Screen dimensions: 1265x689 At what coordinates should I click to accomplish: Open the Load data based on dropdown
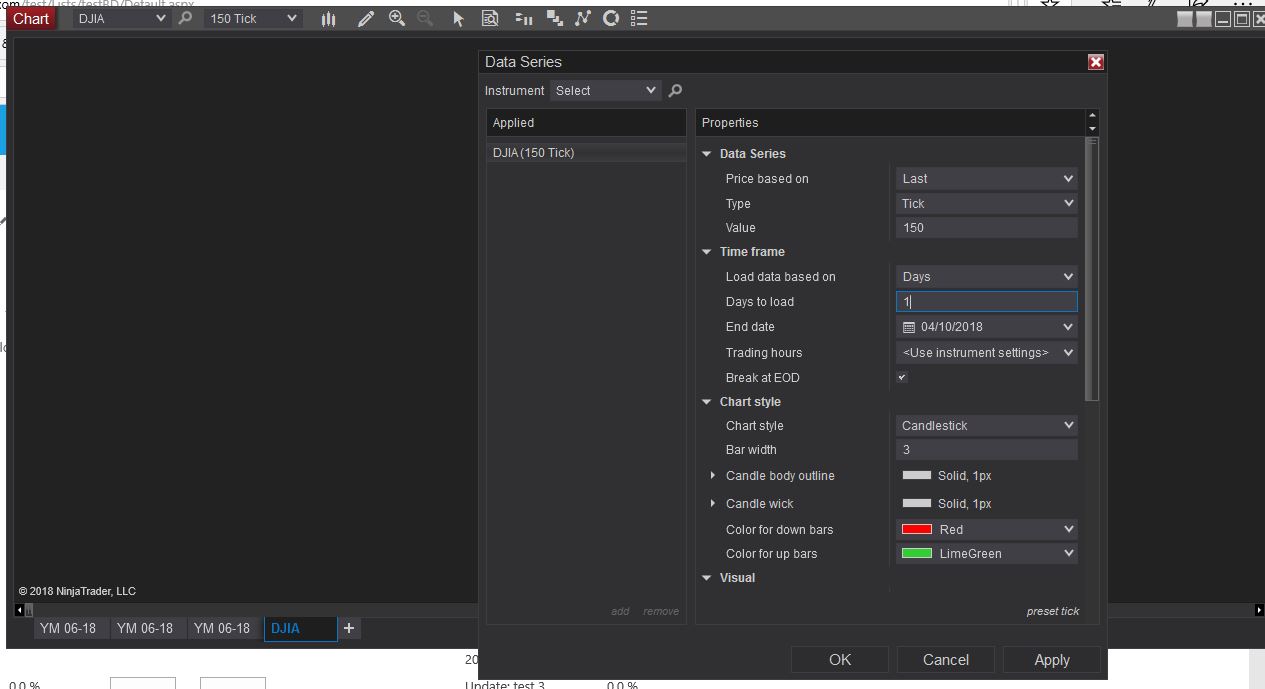point(987,277)
